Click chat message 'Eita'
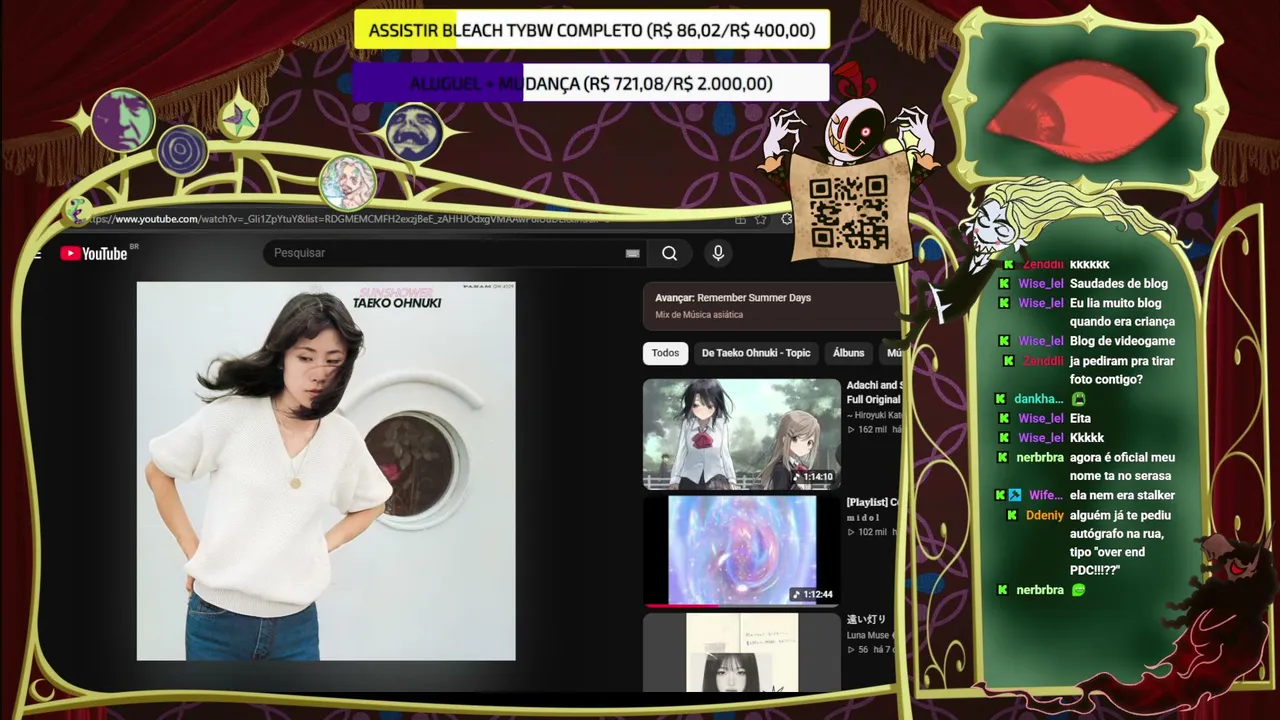Screen dimensions: 1280x720 click(1080, 418)
